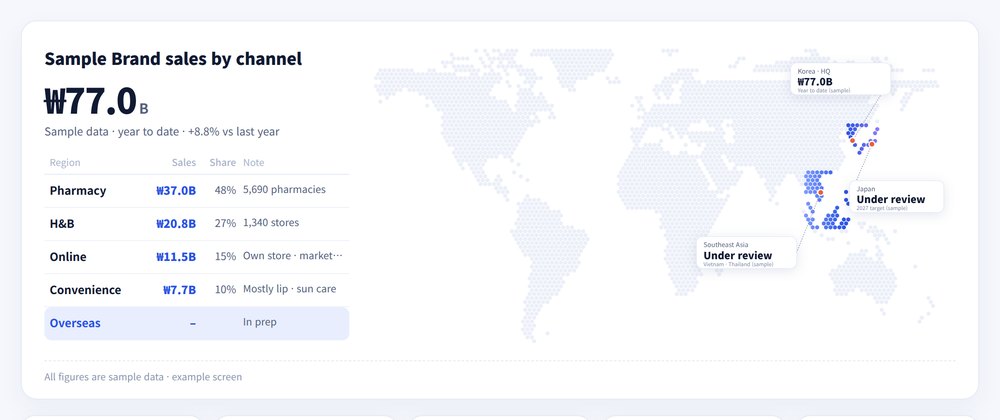Open the Korea HQ callout card
1000x420 pixels.
[841, 79]
